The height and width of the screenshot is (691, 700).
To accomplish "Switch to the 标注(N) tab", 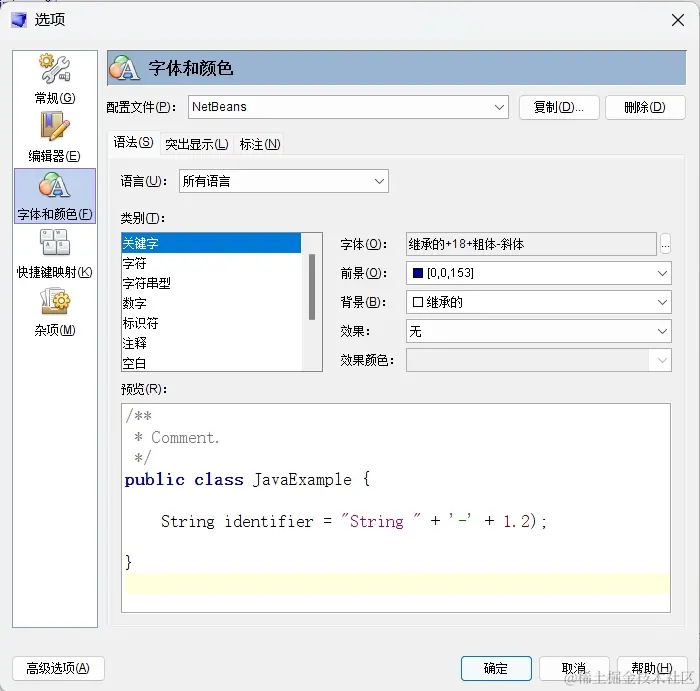I will pyautogui.click(x=259, y=144).
